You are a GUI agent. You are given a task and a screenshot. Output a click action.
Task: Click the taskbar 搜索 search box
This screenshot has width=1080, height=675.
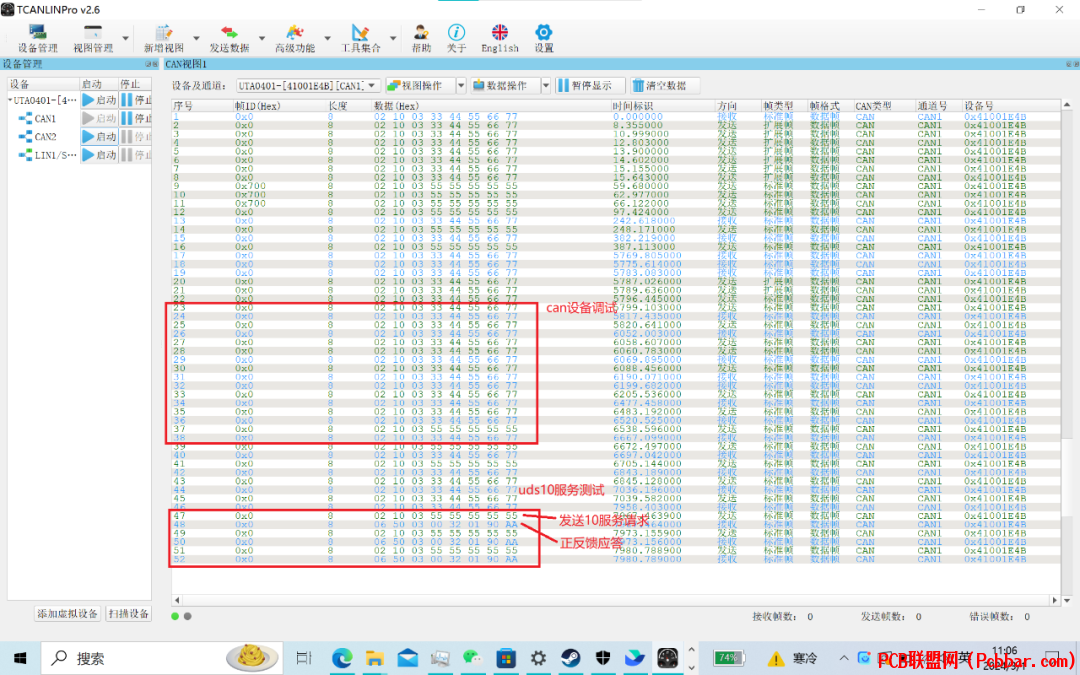162,658
